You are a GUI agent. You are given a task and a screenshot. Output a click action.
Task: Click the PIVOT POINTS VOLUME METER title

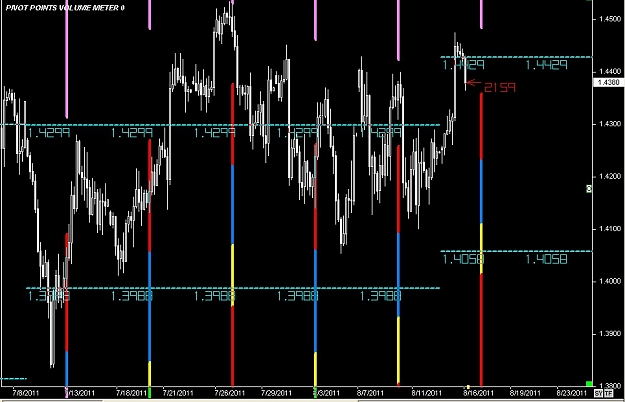click(x=65, y=8)
